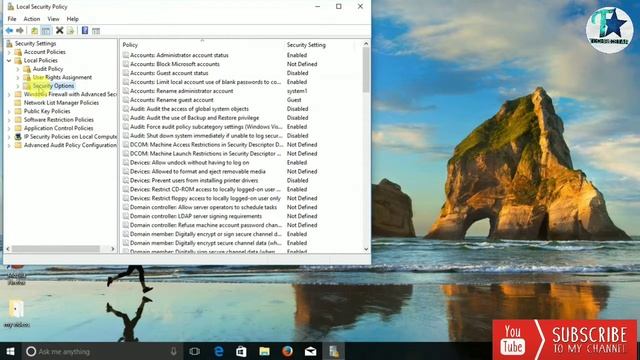Open the Action menu
The image size is (640, 360).
31,19
